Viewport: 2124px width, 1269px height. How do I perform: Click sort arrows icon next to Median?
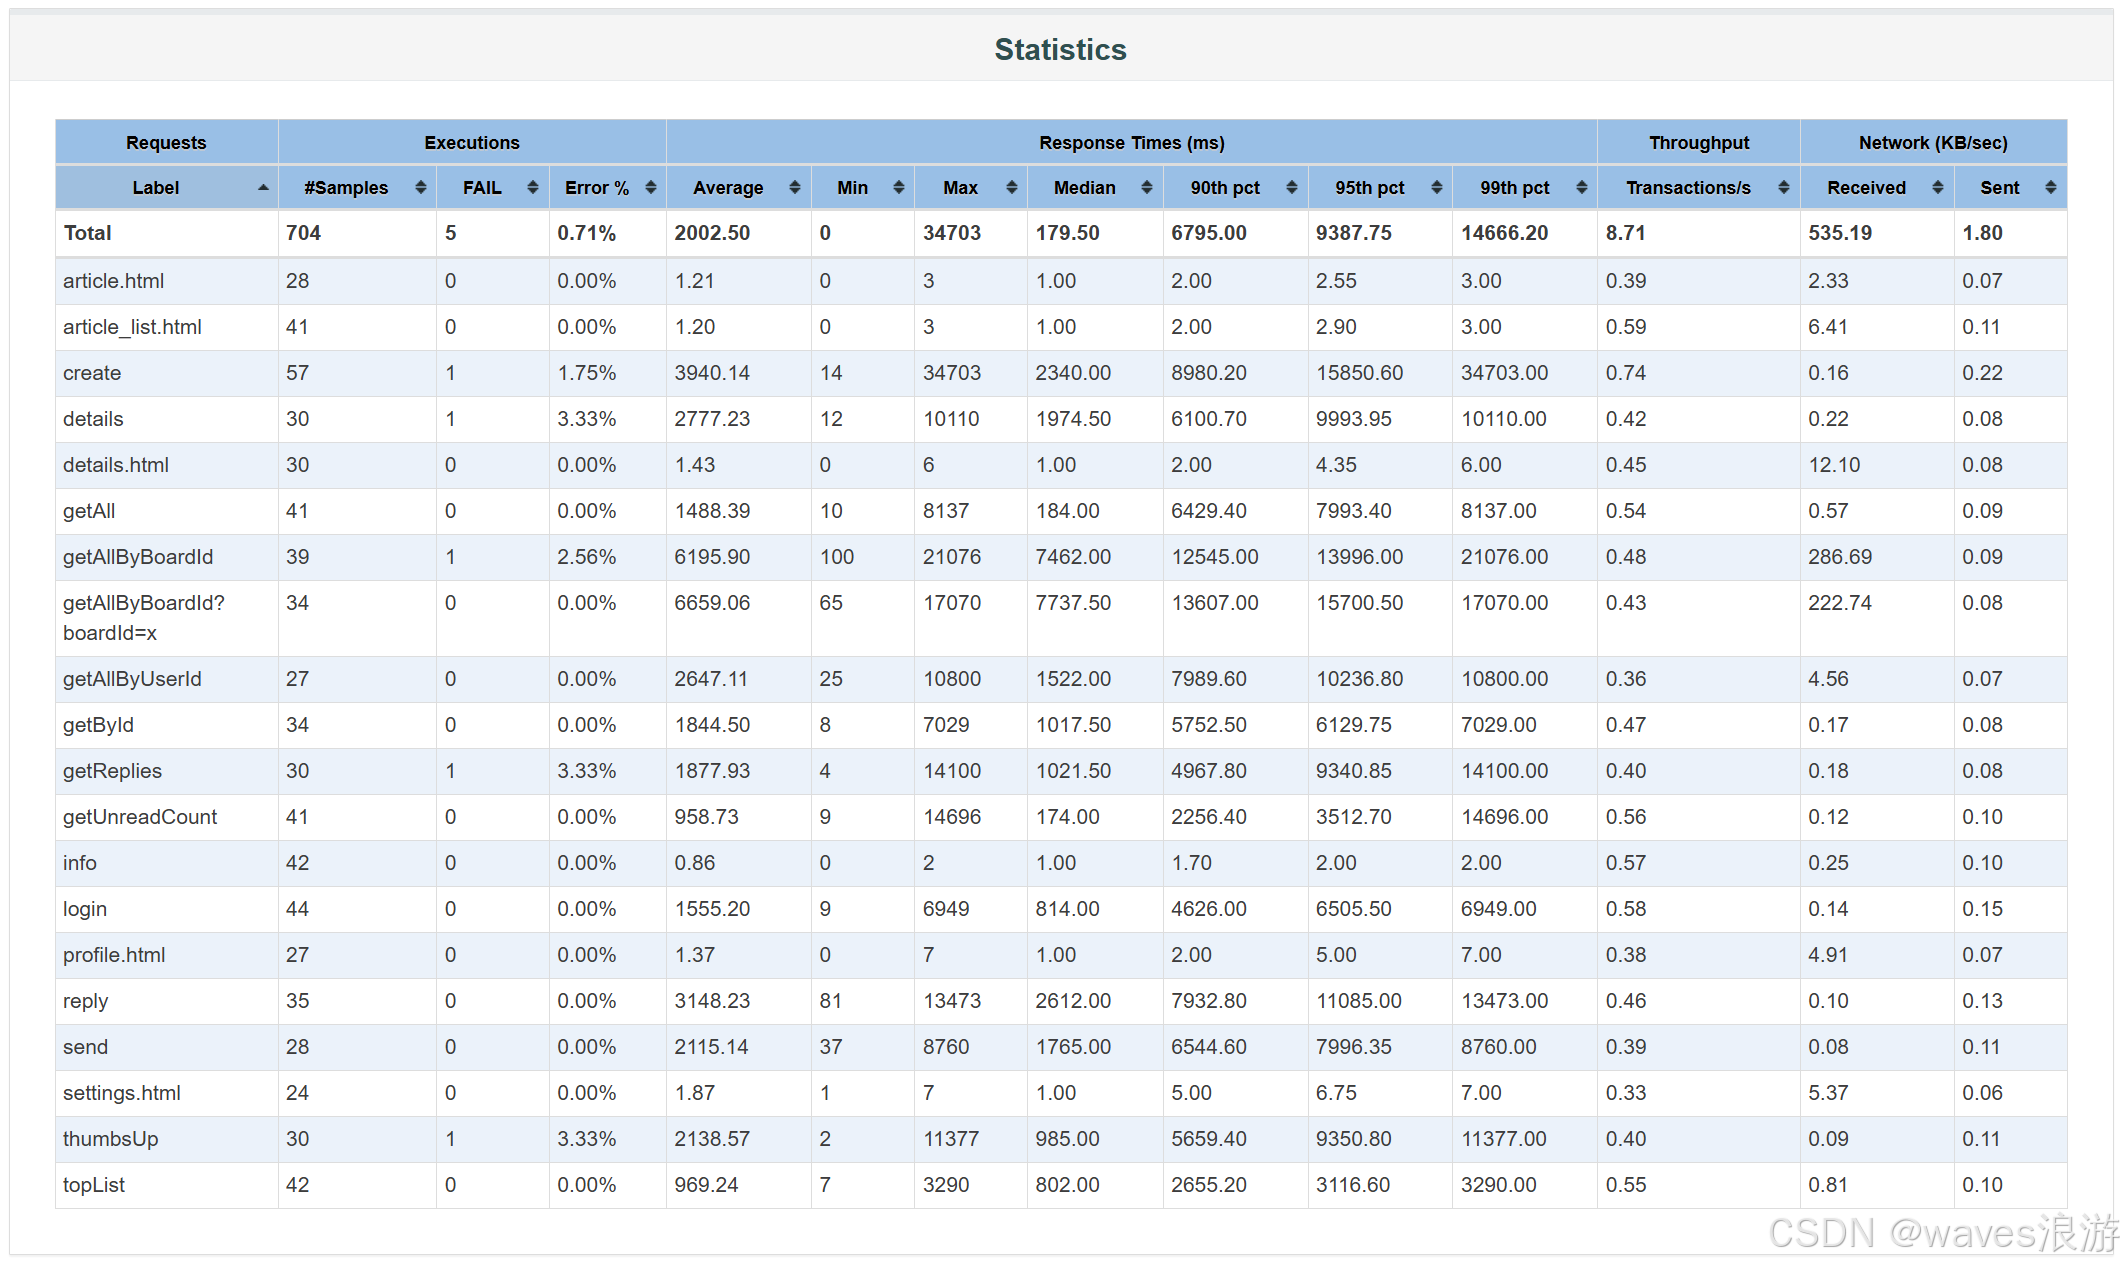1147,188
